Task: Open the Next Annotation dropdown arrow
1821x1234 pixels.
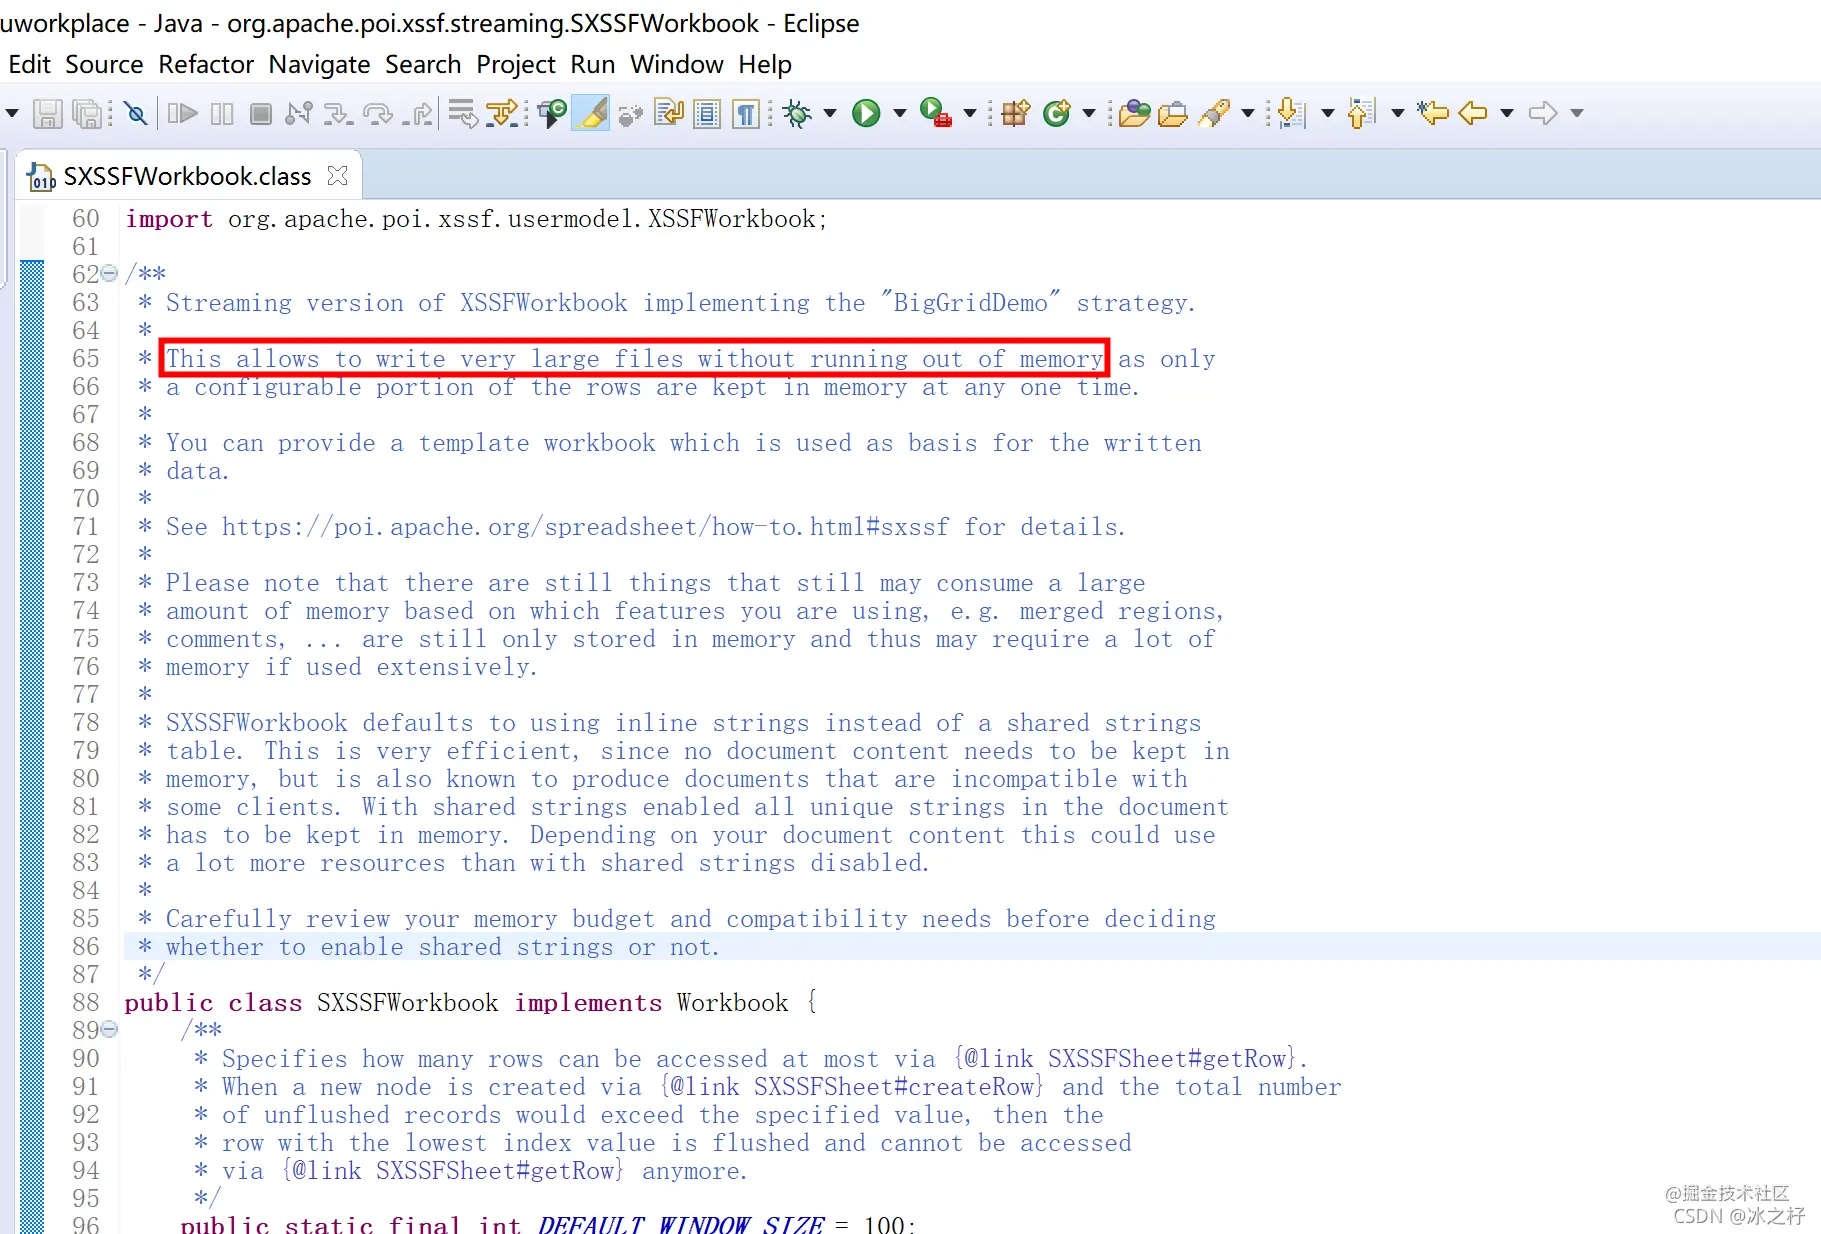Action: point(1328,113)
